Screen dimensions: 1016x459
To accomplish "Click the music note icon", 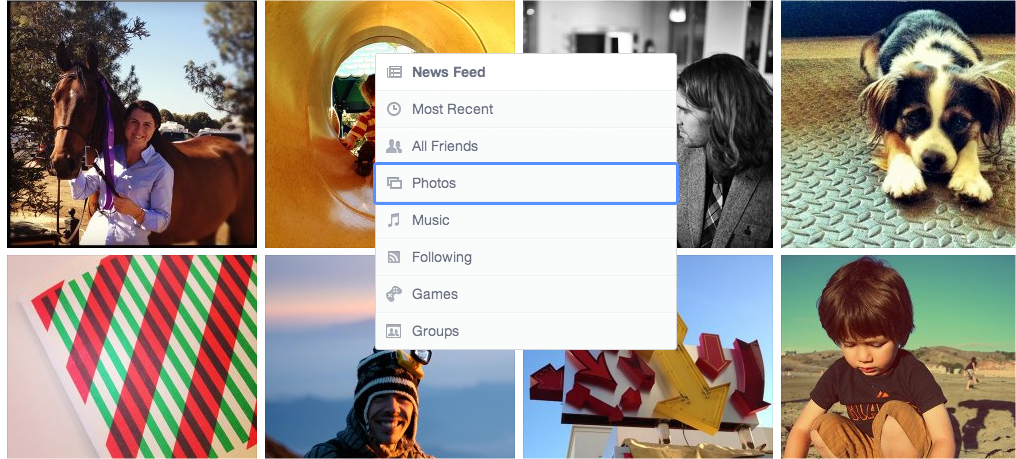I will pos(394,220).
